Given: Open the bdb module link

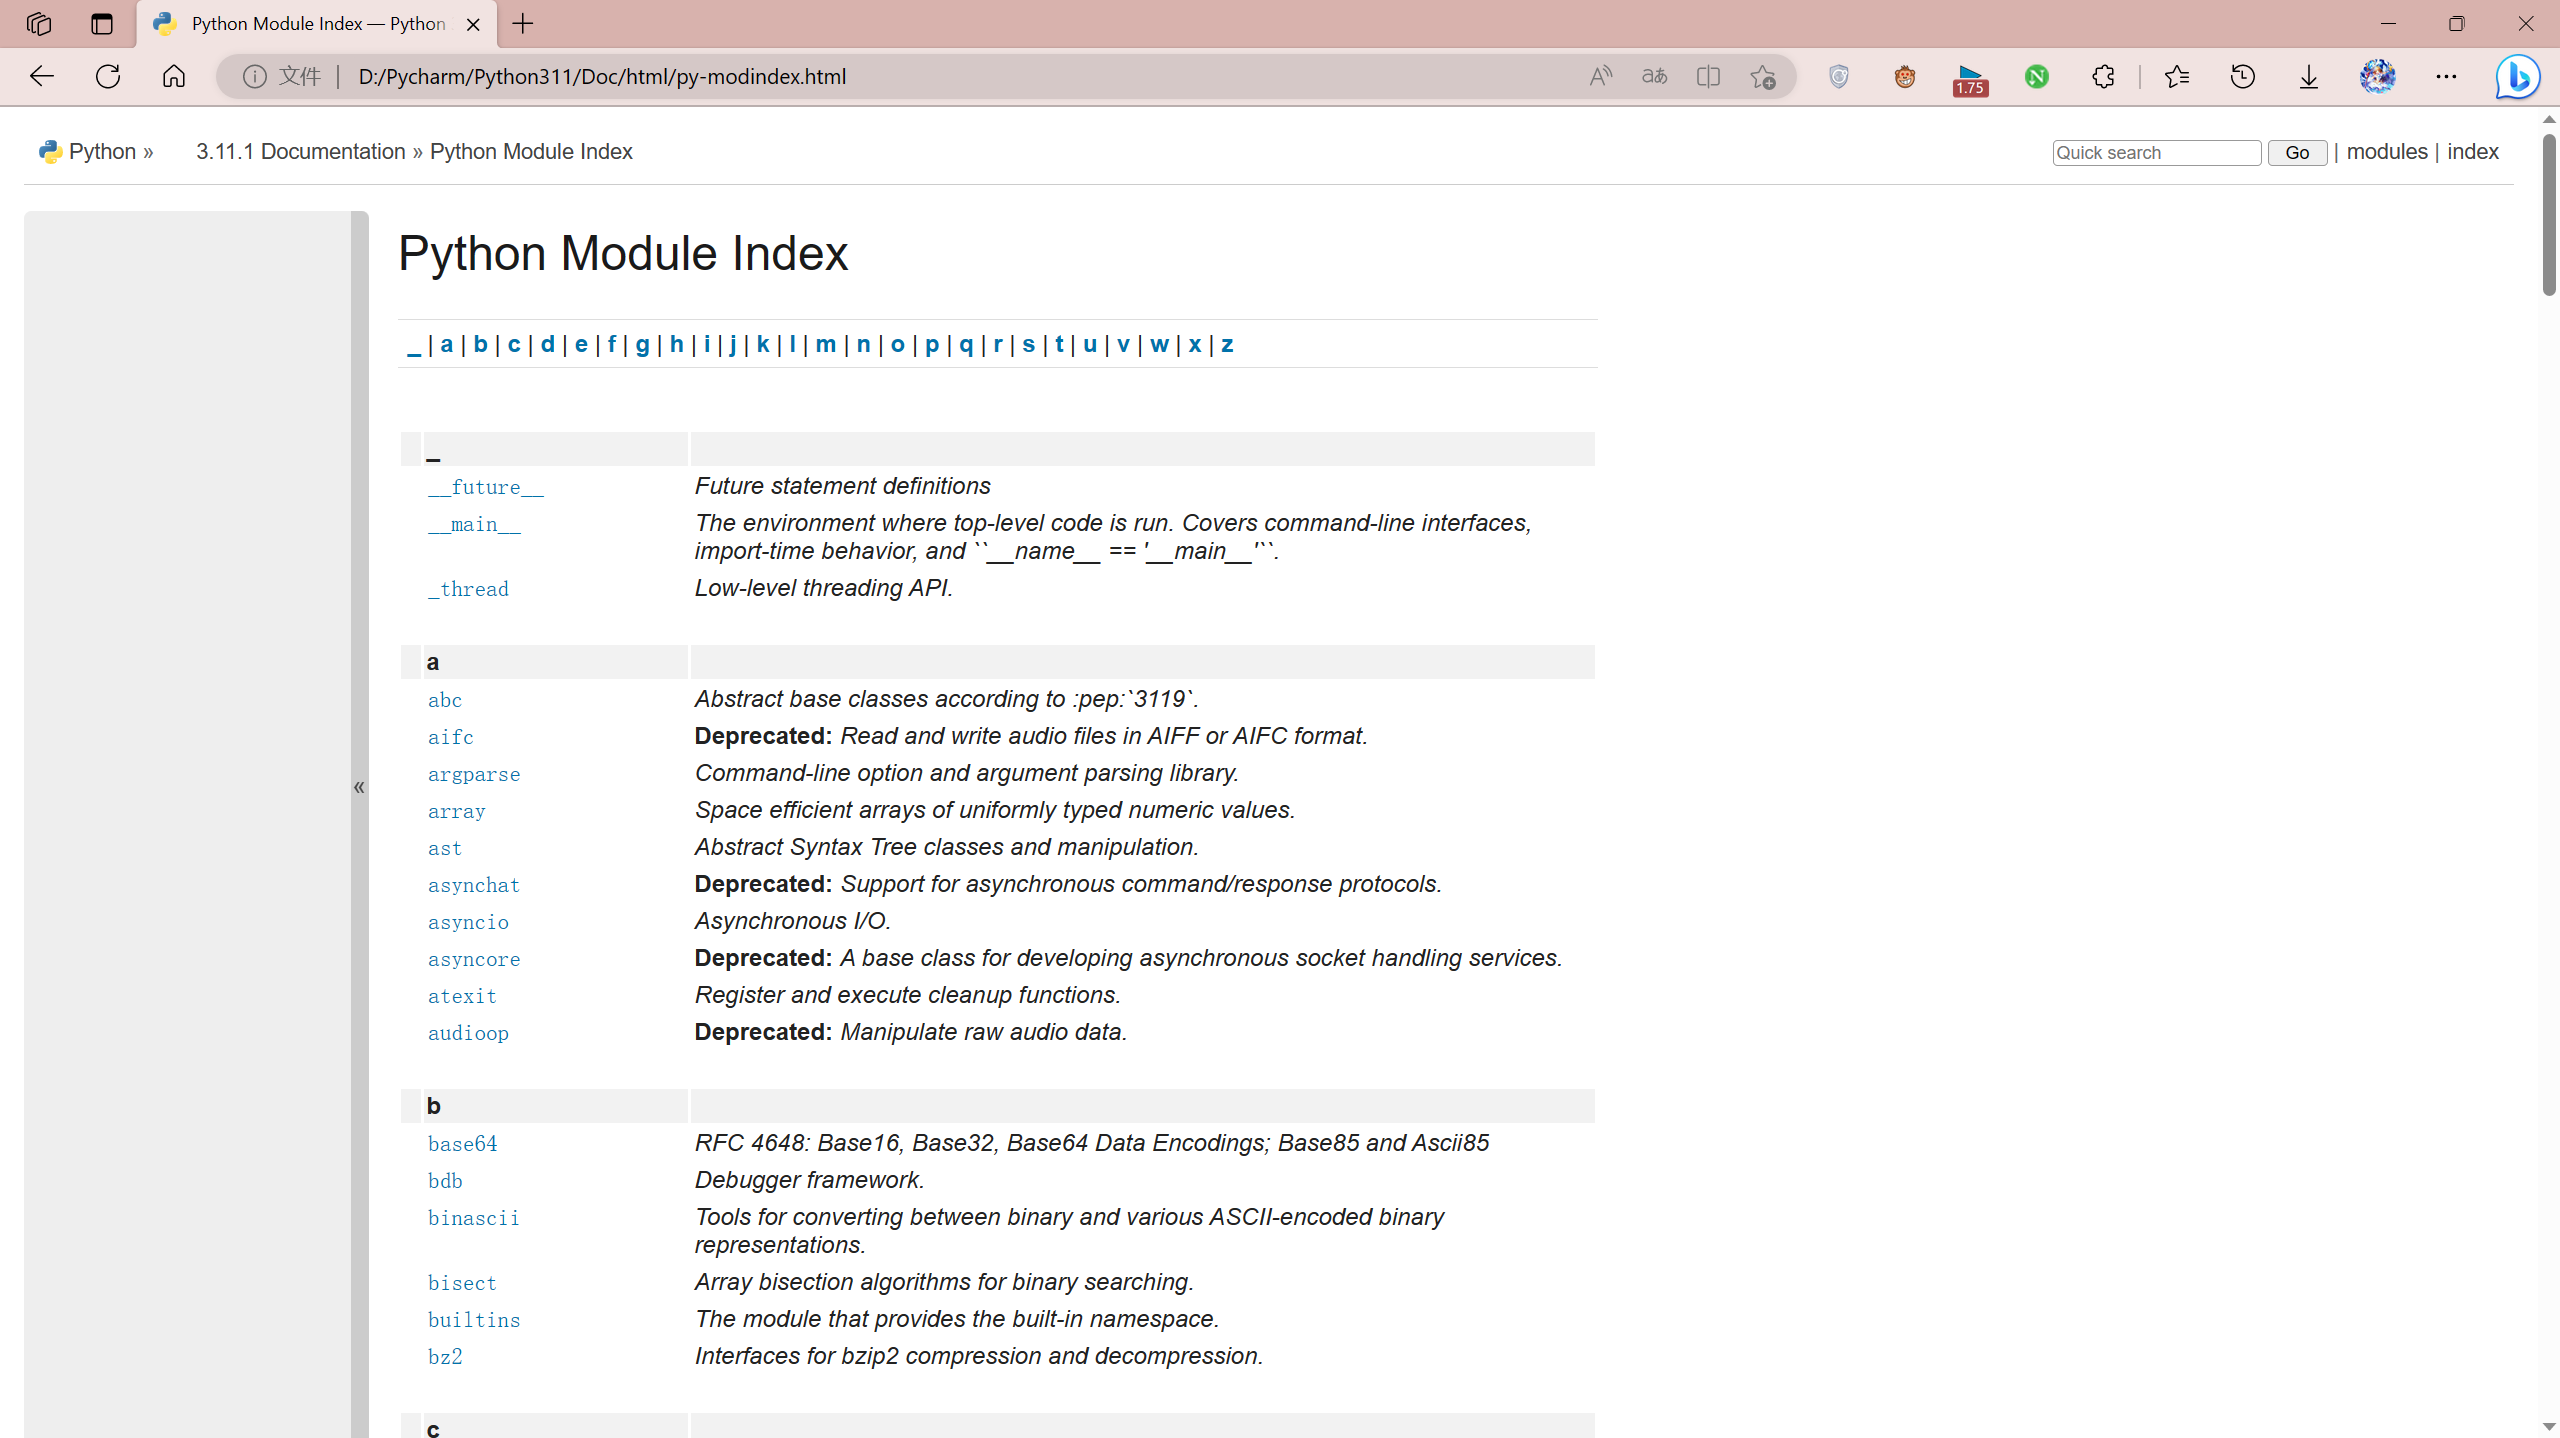Looking at the screenshot, I should tap(445, 1181).
